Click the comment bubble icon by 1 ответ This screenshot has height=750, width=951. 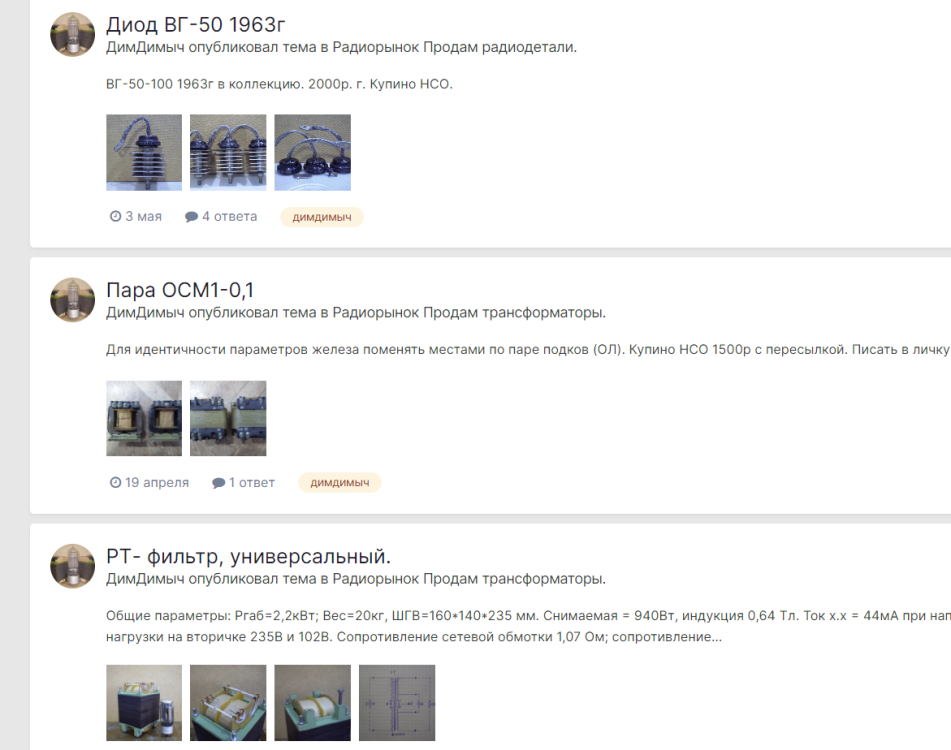tap(218, 483)
